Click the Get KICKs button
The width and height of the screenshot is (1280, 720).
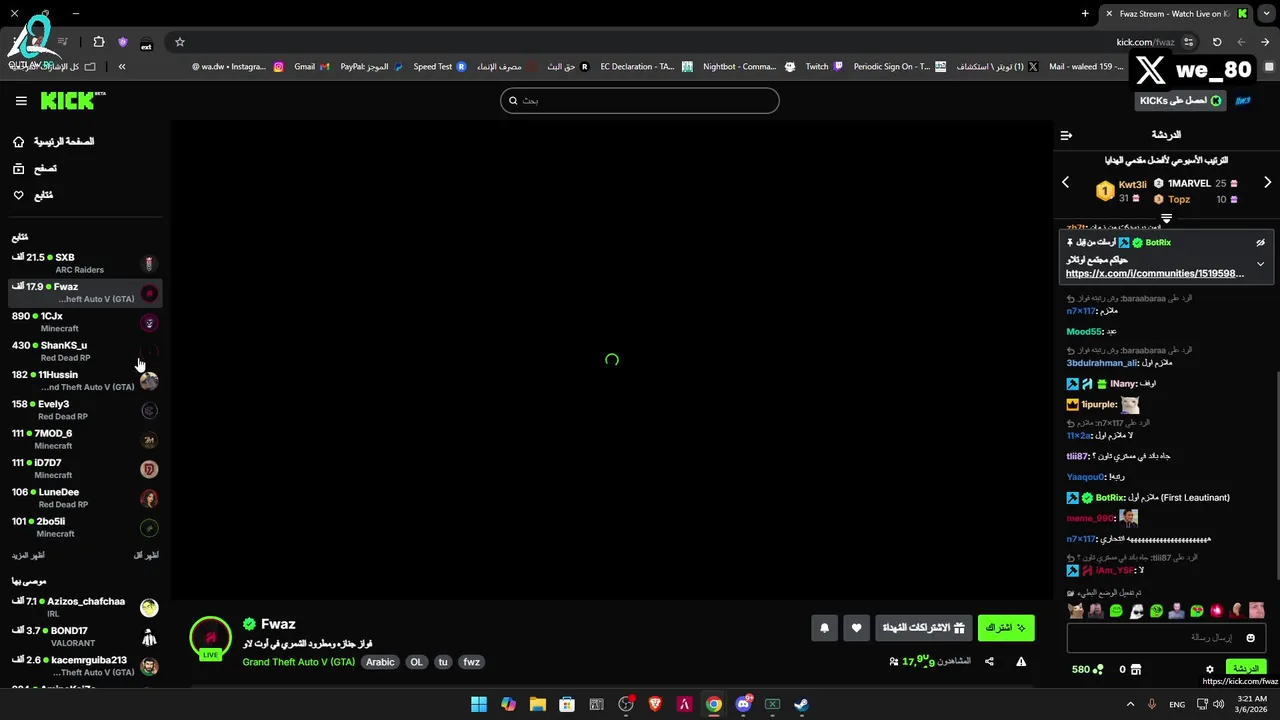pos(1180,101)
